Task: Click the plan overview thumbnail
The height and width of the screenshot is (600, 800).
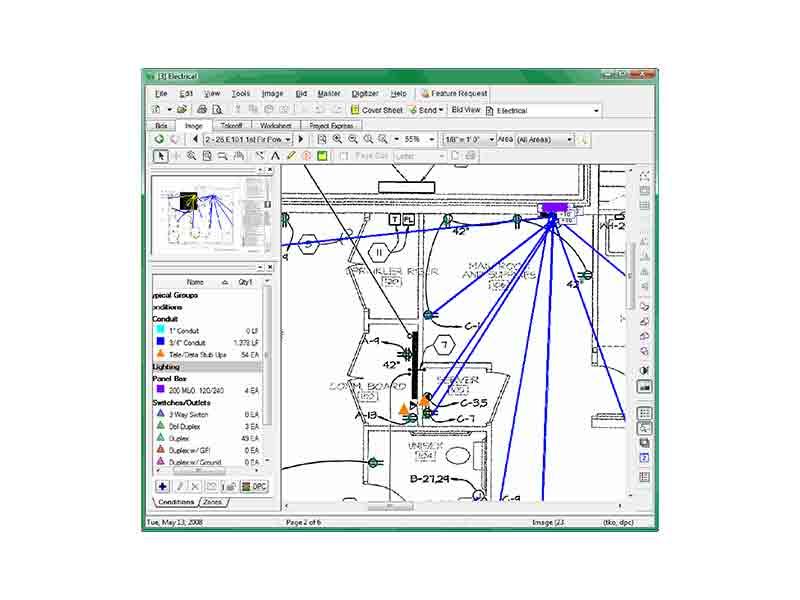Action: [212, 215]
